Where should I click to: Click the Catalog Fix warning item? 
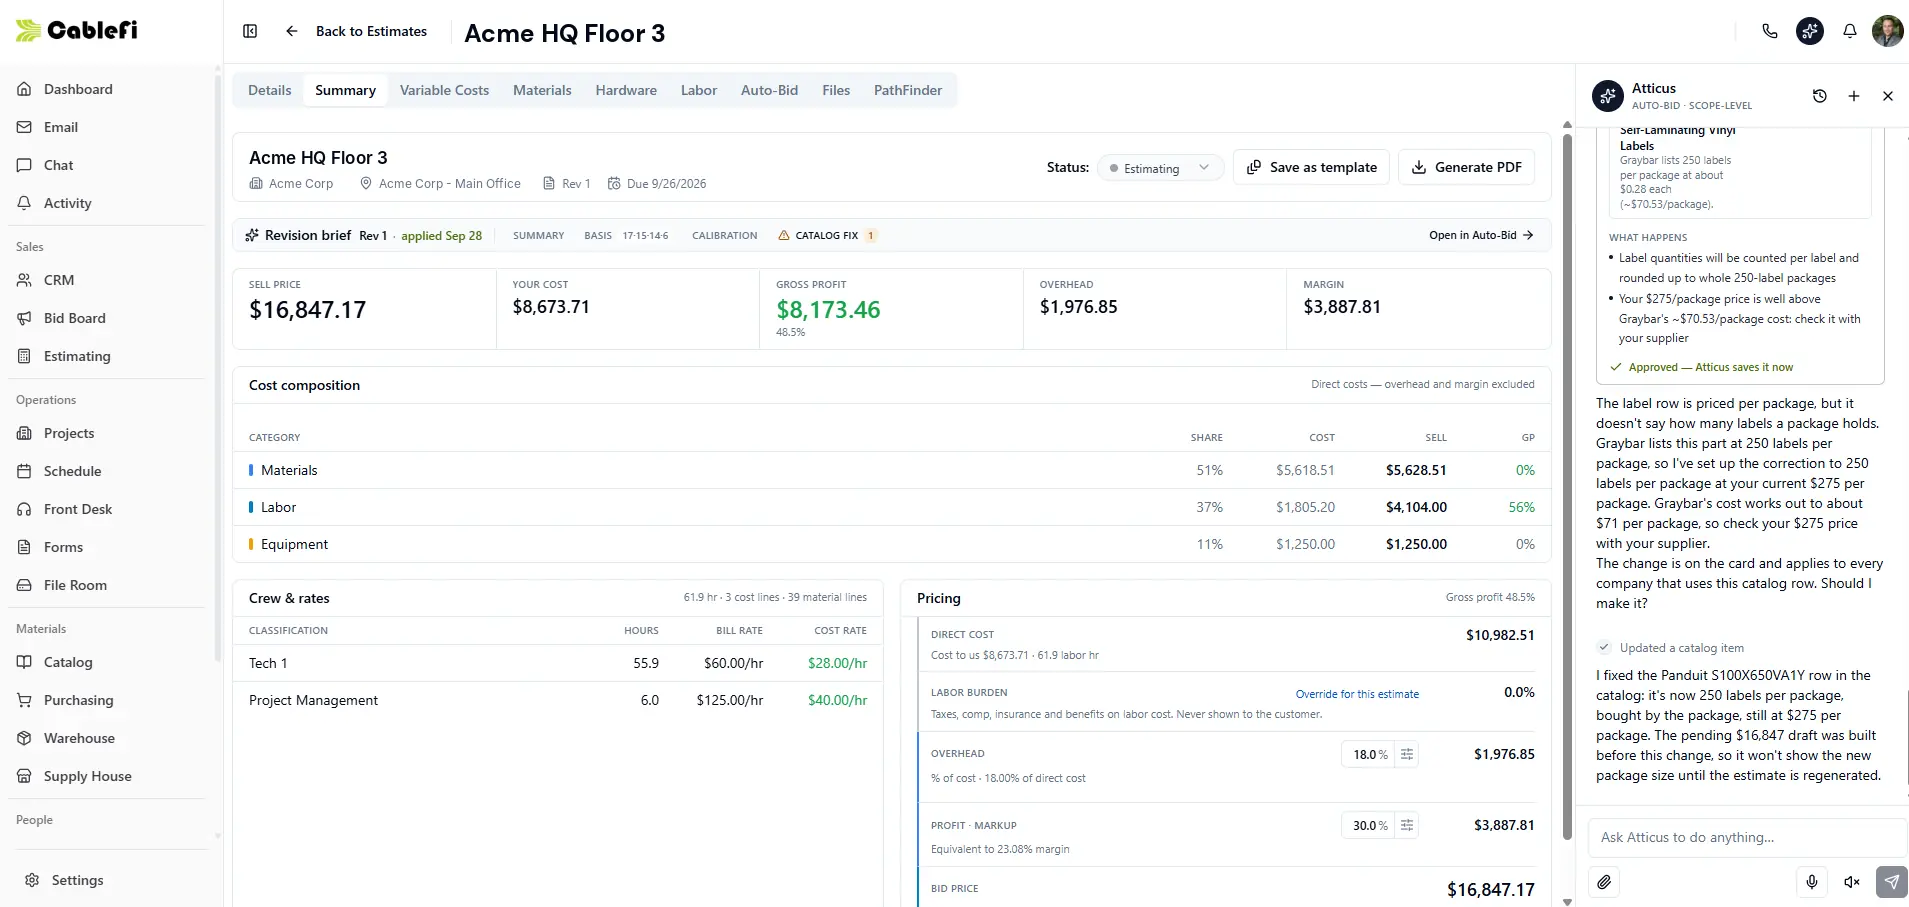coord(827,236)
